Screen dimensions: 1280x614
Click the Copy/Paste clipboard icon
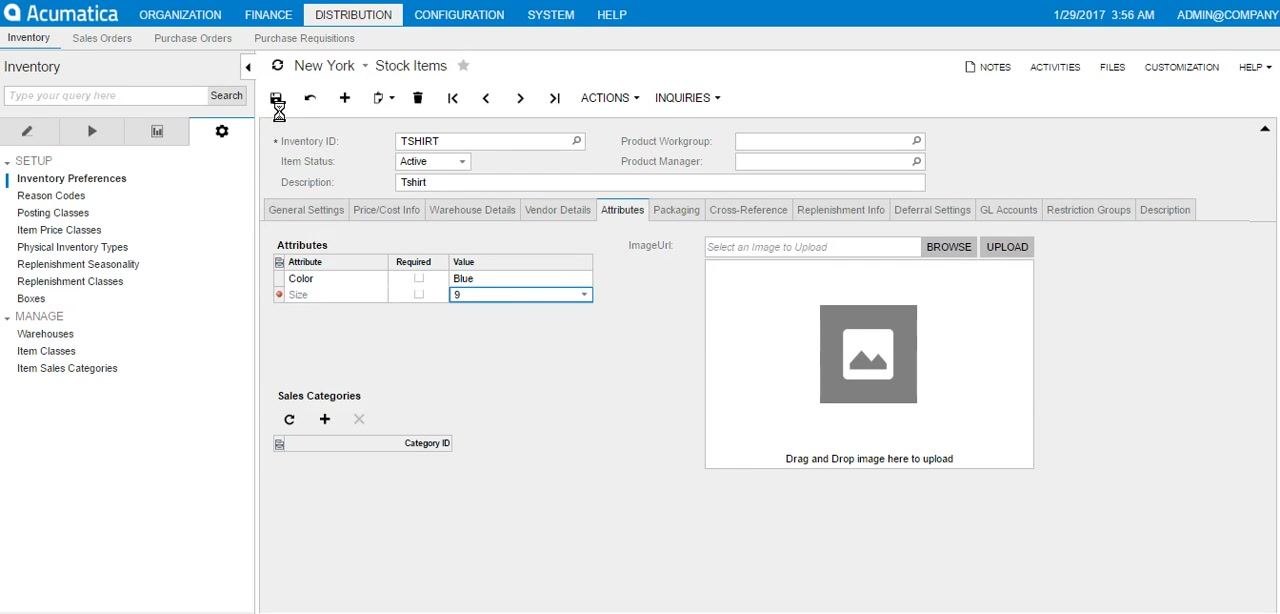coord(383,98)
